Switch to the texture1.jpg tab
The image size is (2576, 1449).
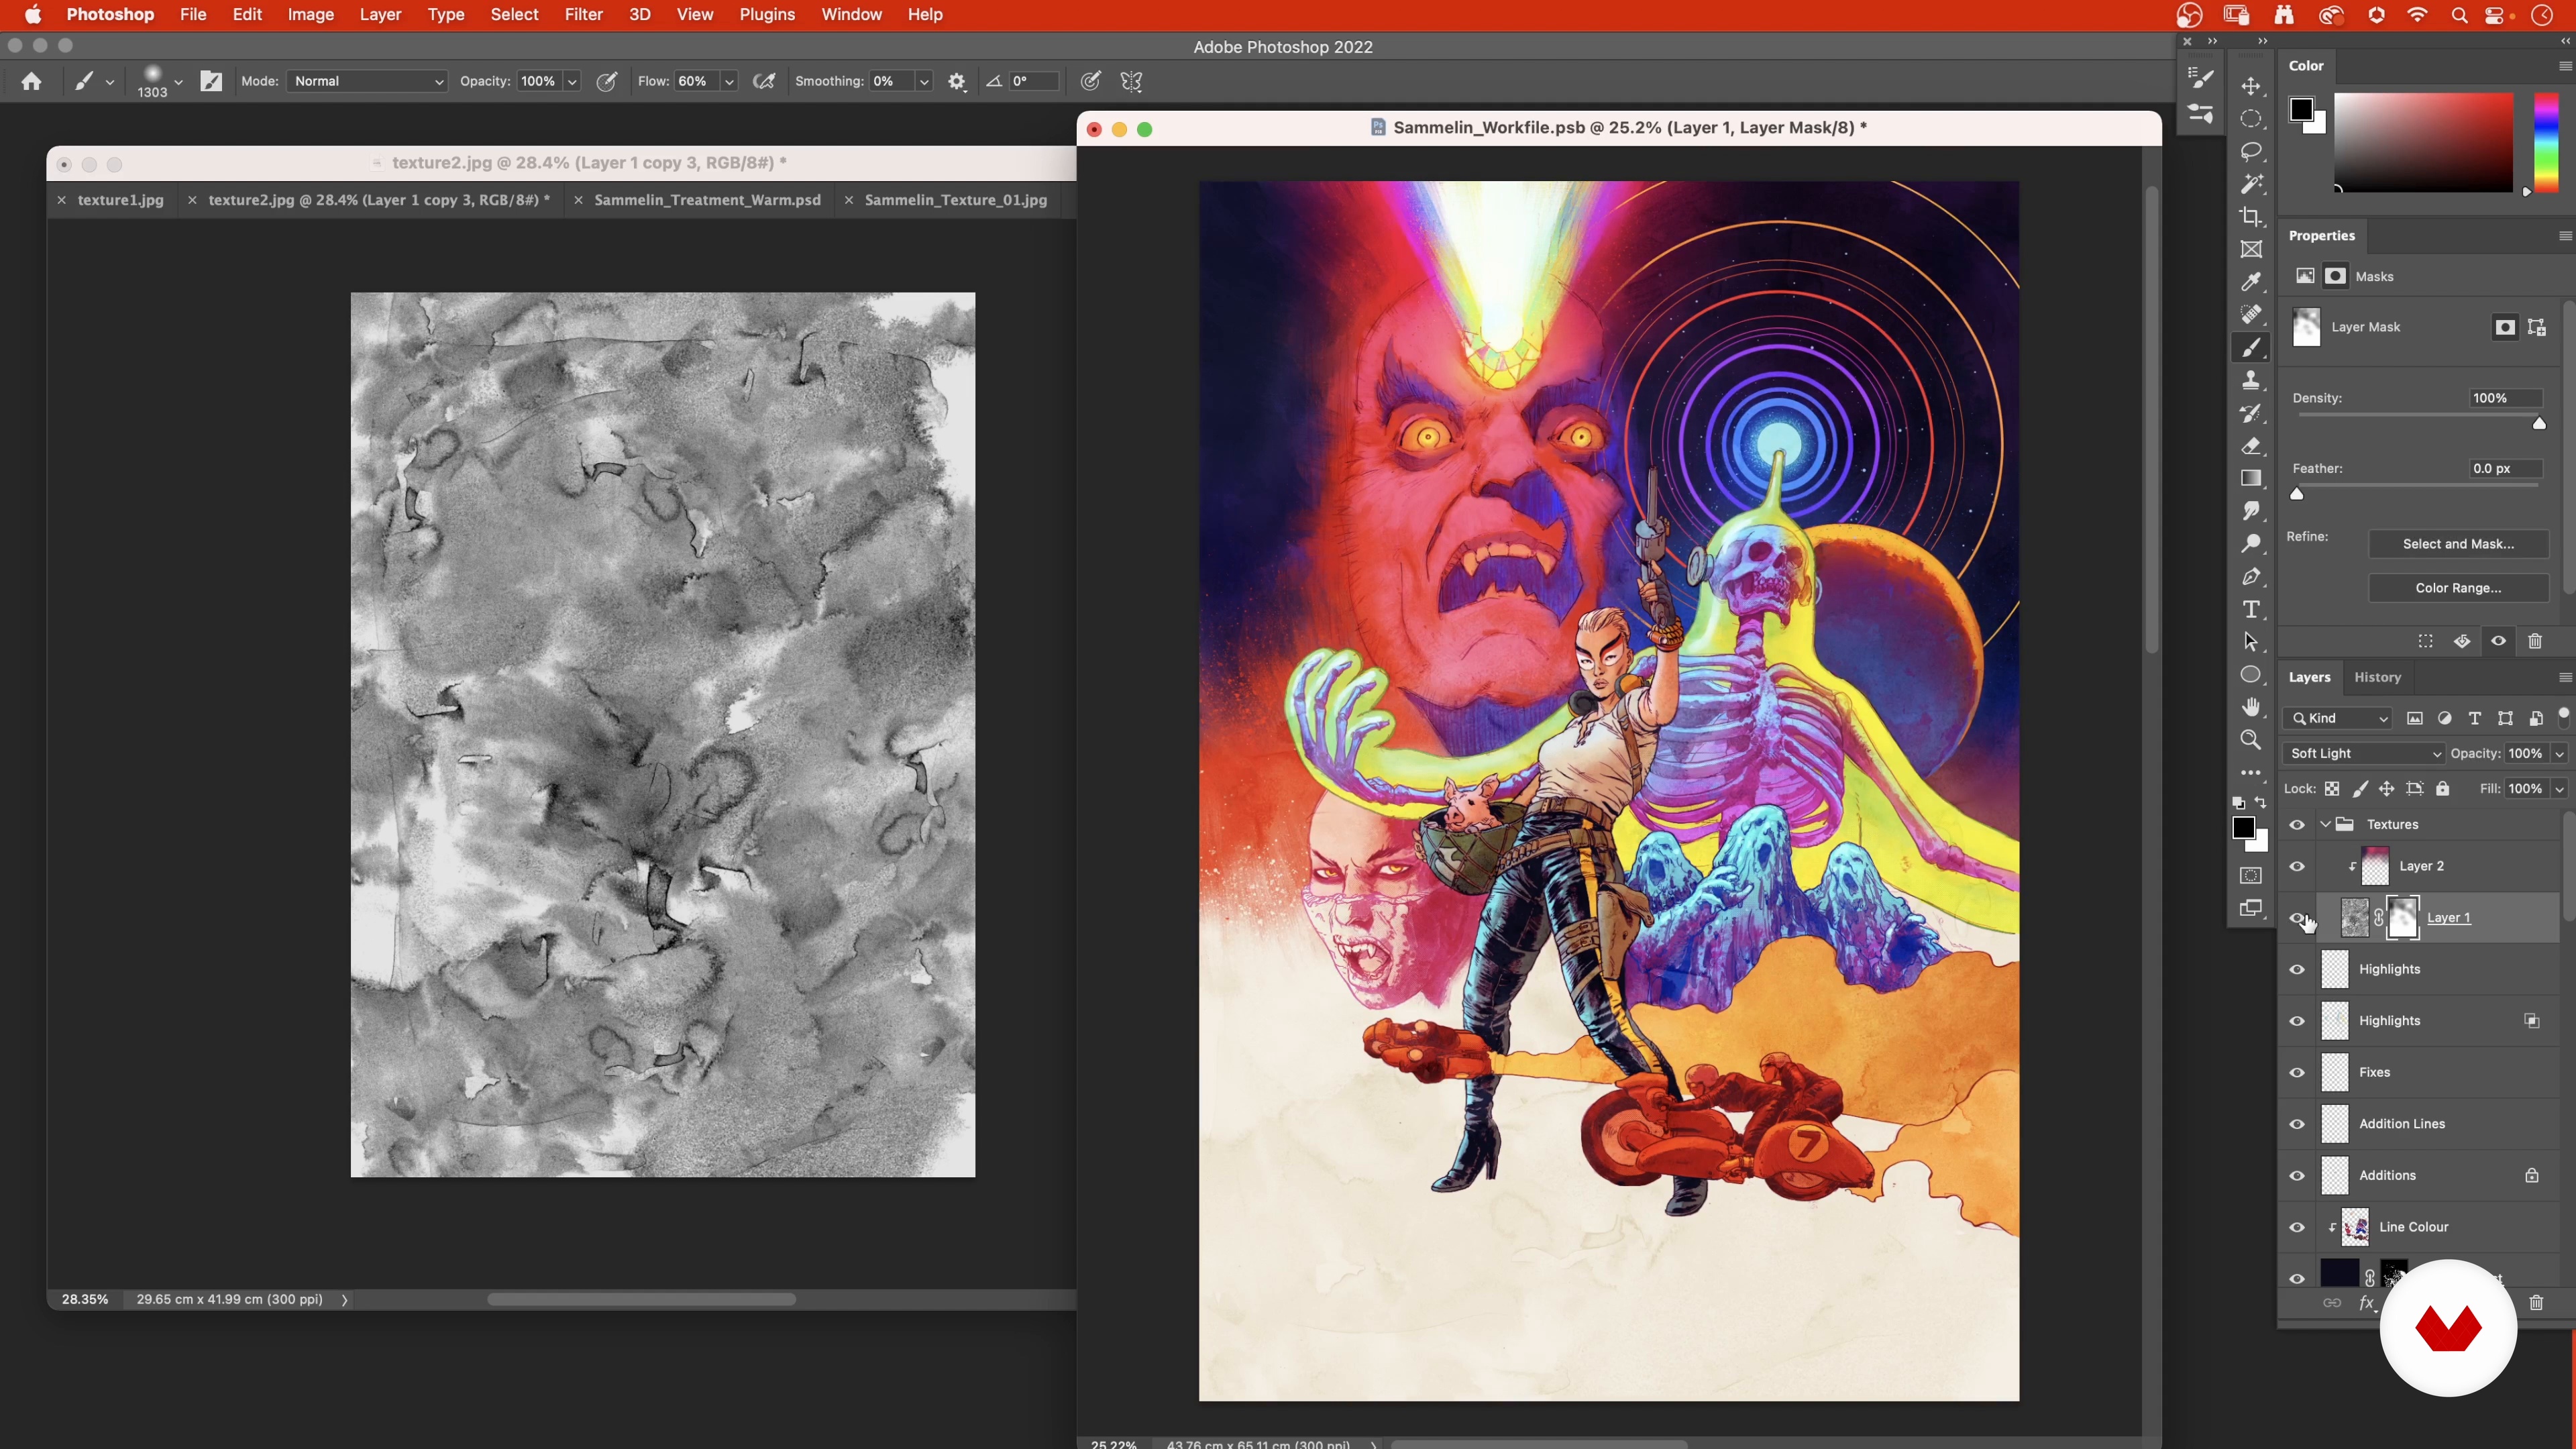click(x=120, y=200)
